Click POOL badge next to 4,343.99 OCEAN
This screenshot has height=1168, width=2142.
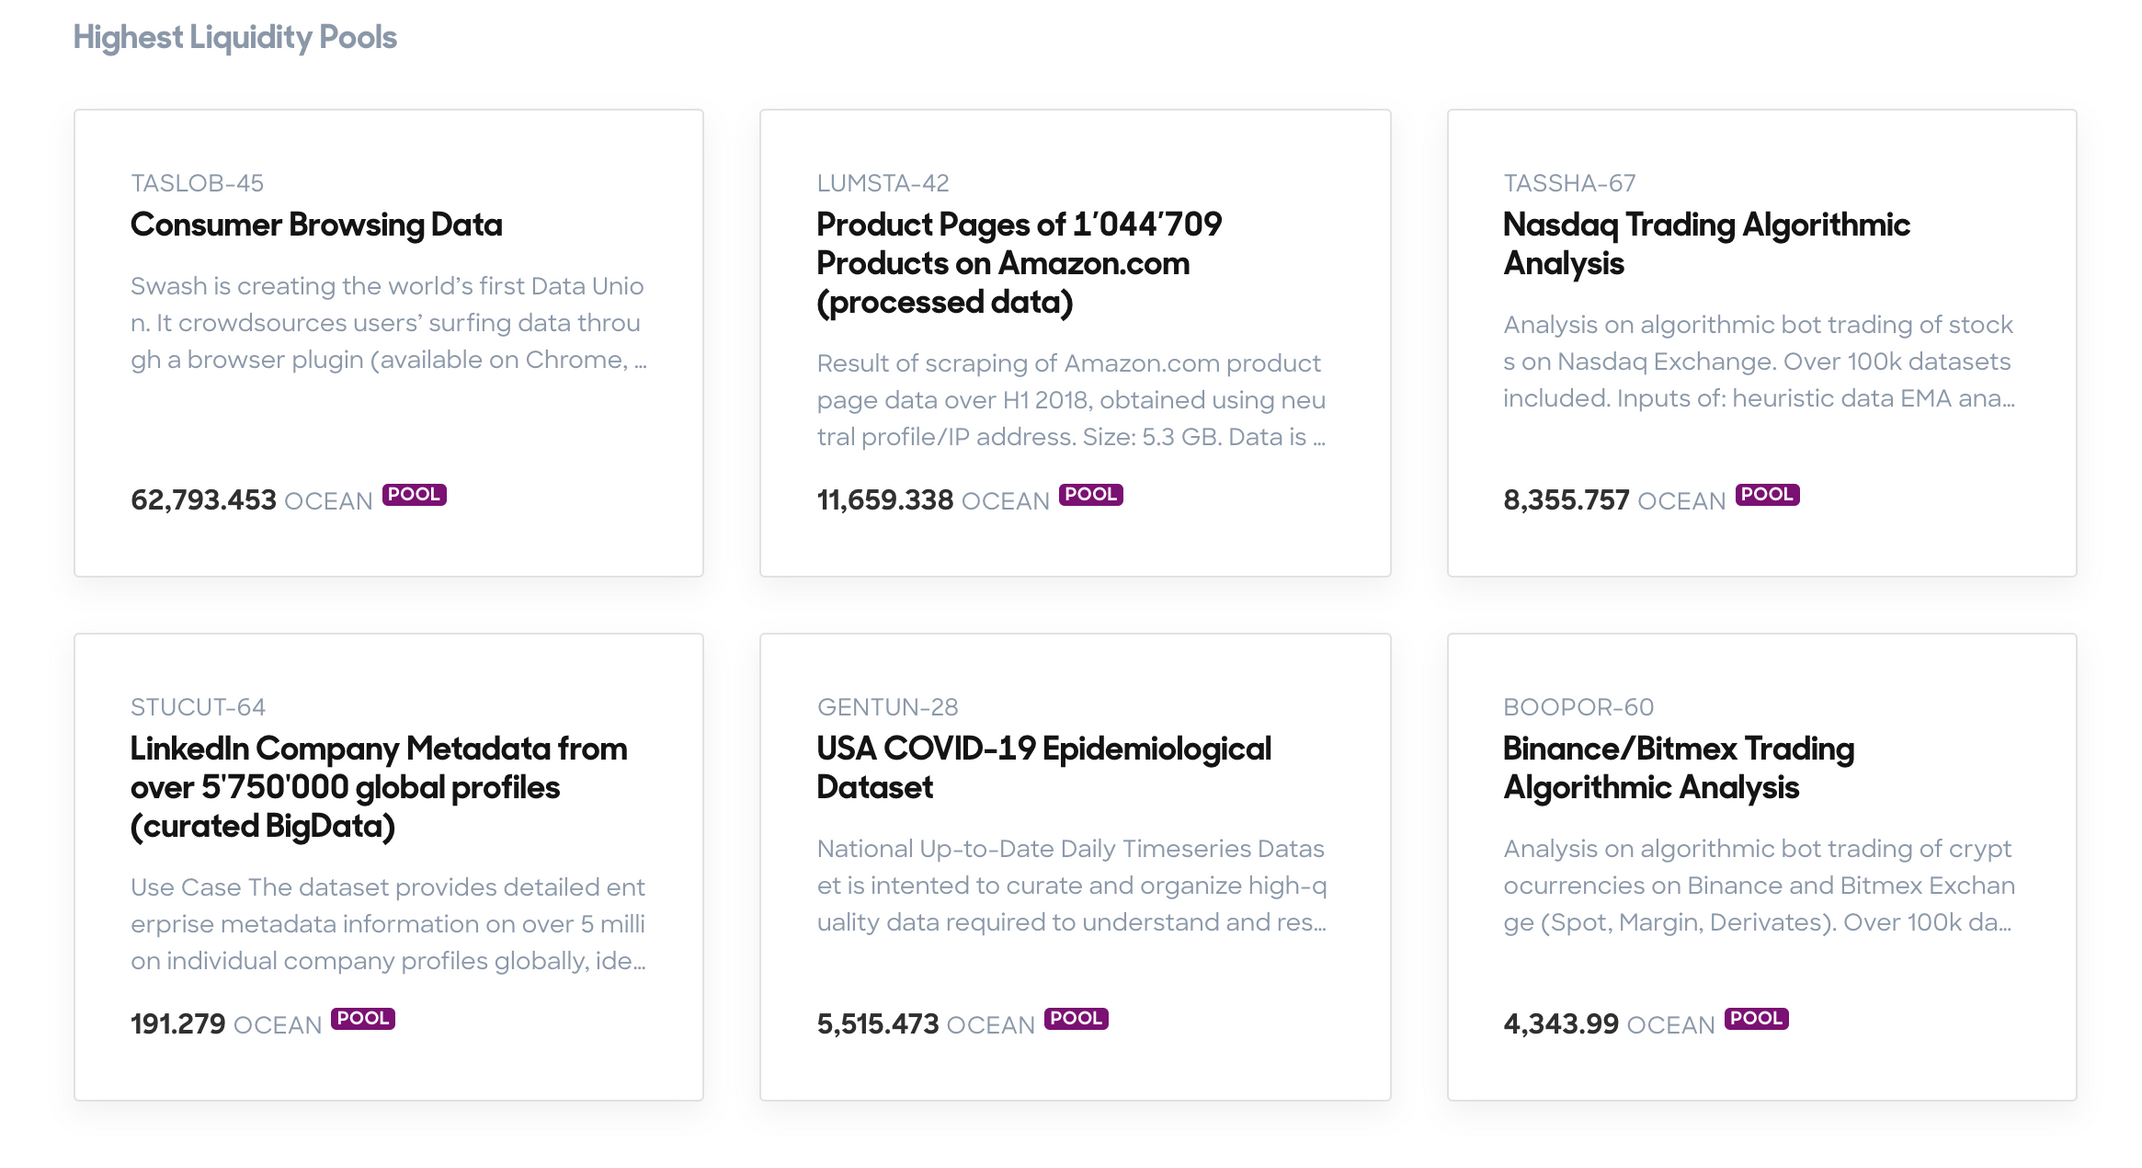click(1756, 1019)
